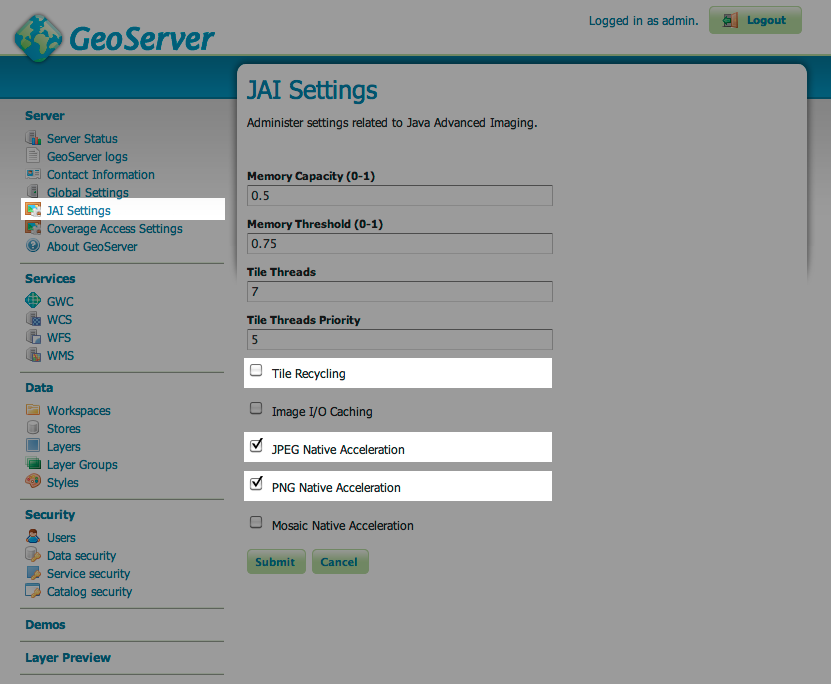Click the GeoServer logs document icon
Image resolution: width=831 pixels, height=684 pixels.
[33, 156]
